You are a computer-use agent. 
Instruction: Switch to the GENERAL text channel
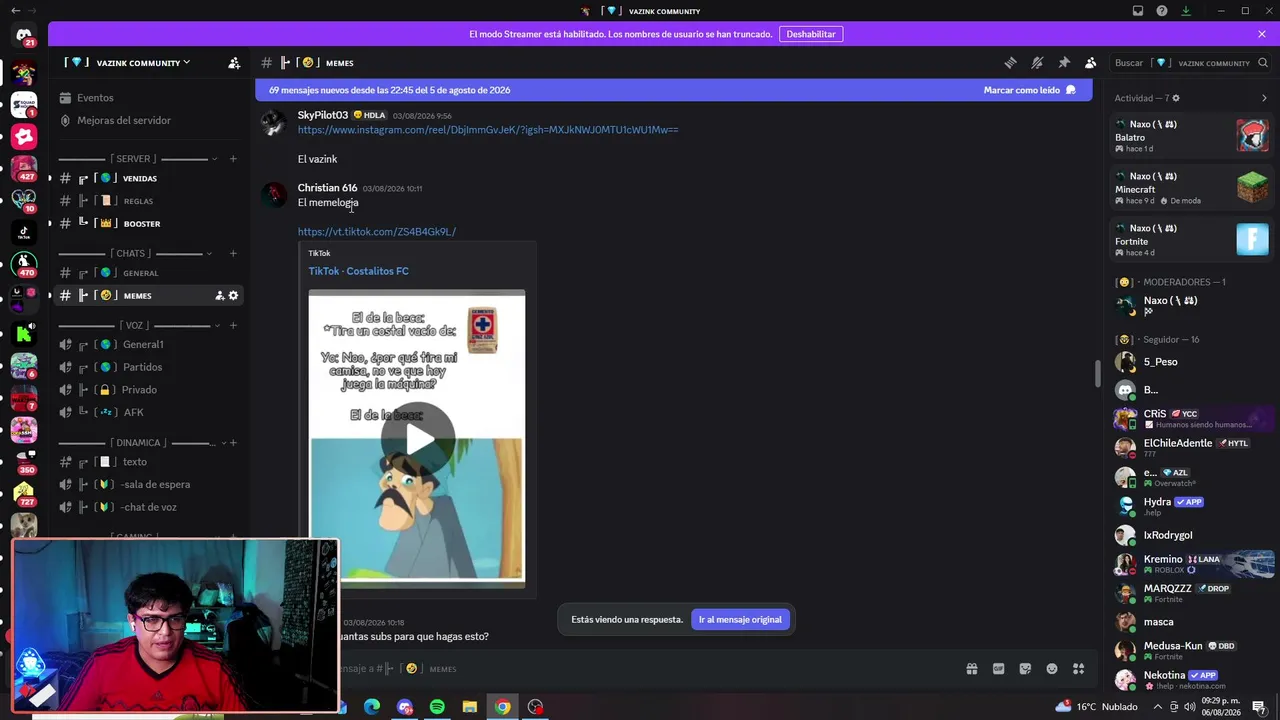[x=151, y=273]
